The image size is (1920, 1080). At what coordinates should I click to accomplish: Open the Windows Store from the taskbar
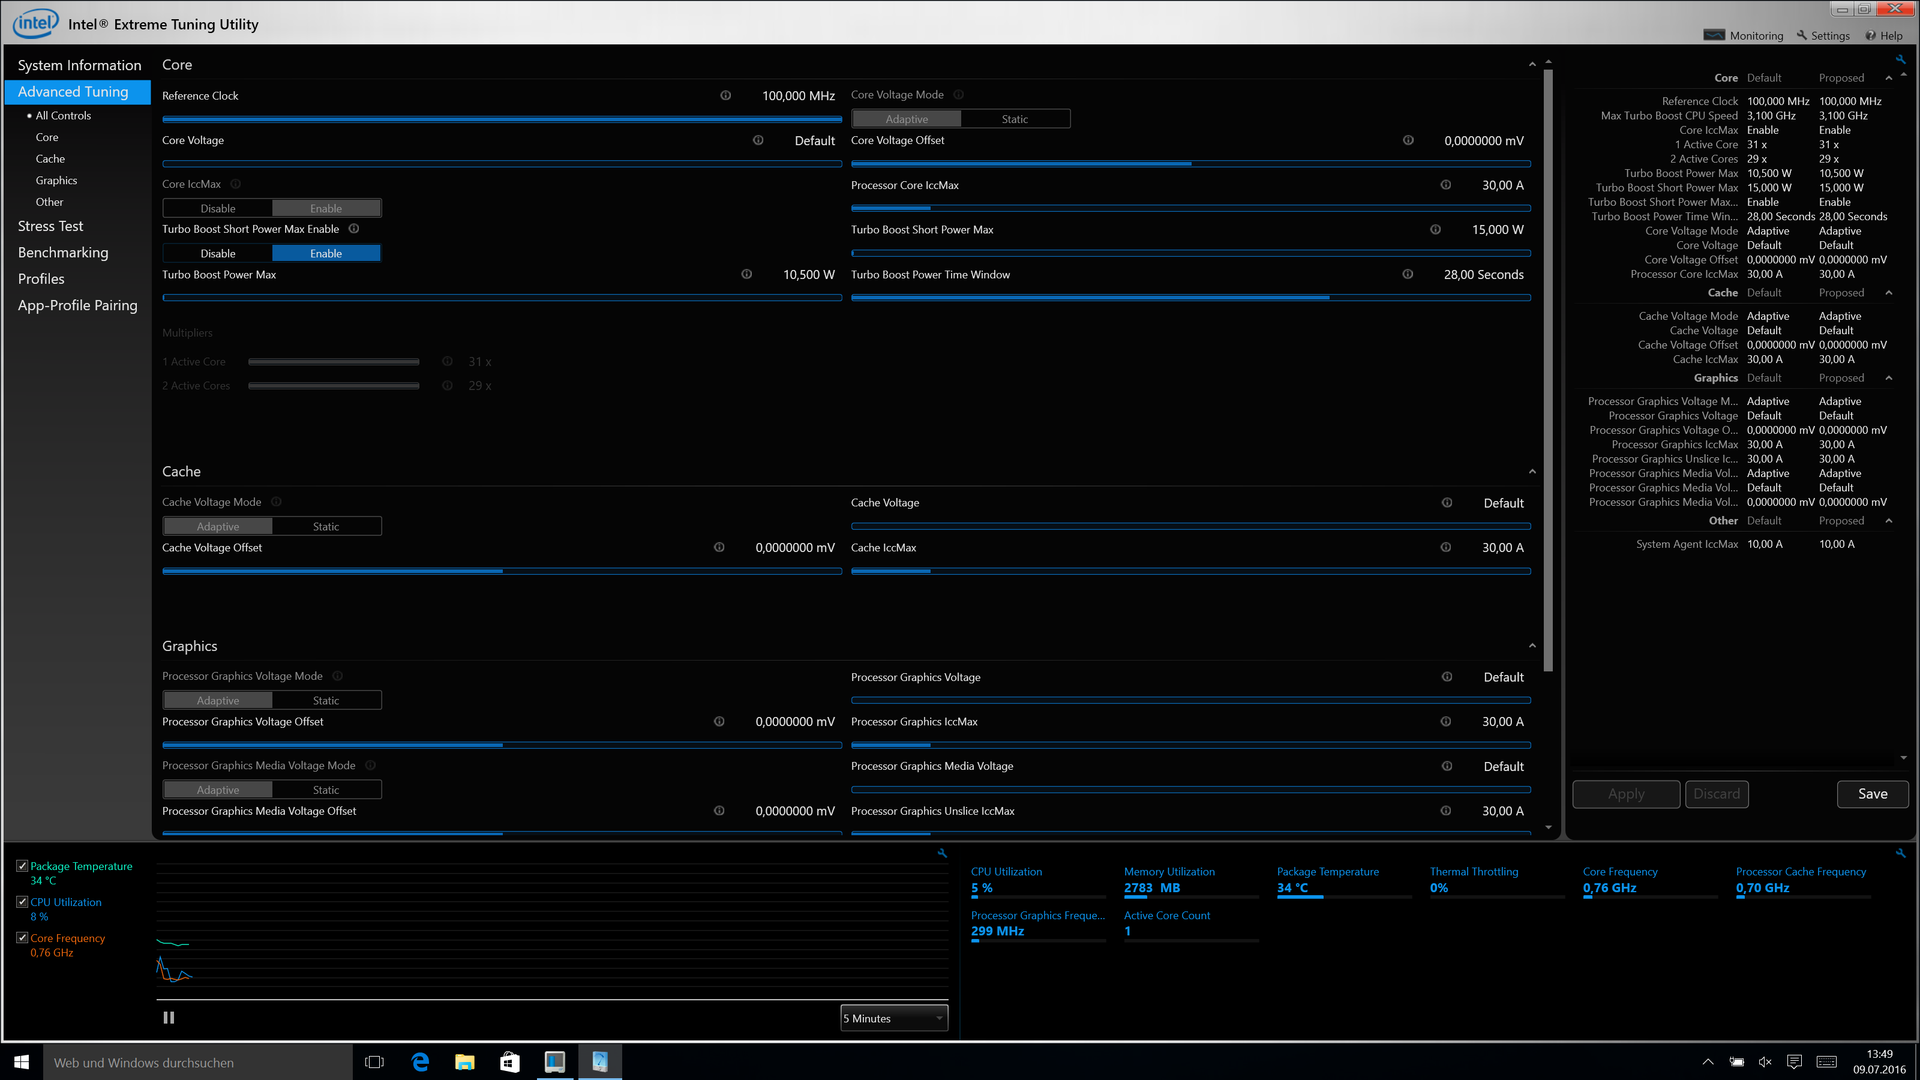tap(510, 1062)
